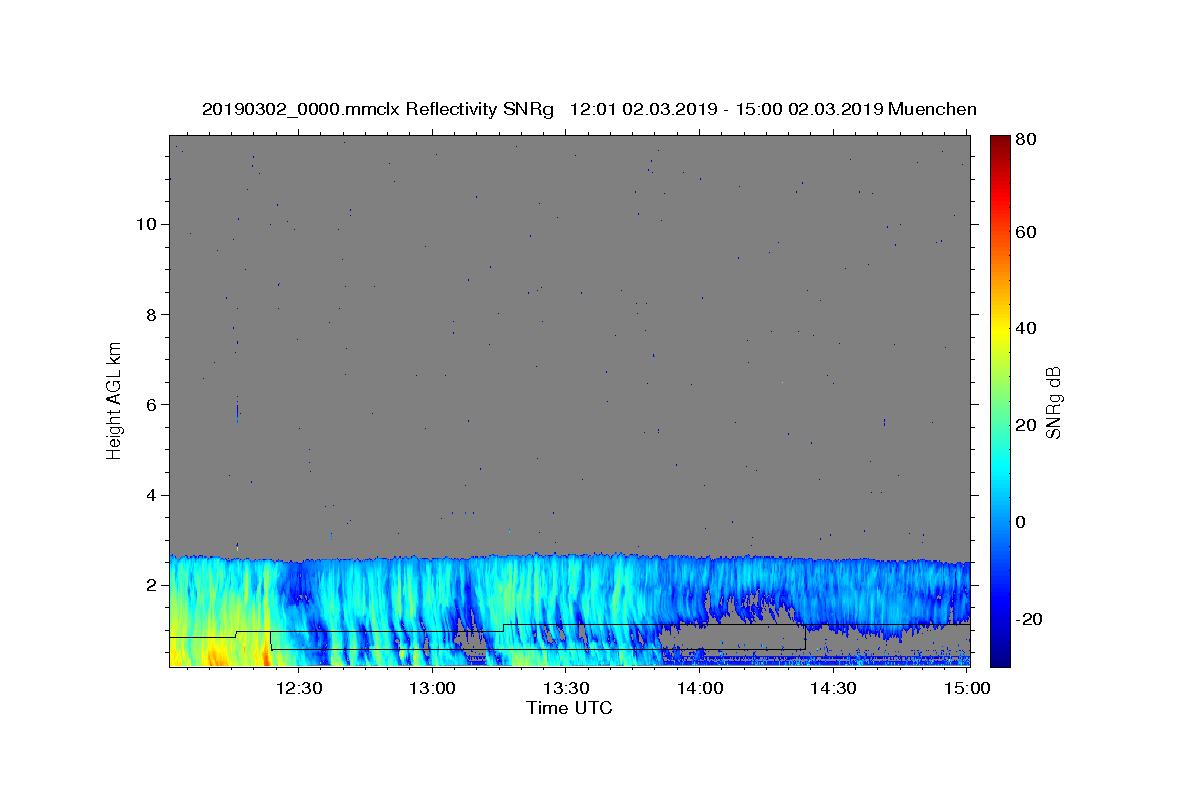The height and width of the screenshot is (800, 1200).
Task: Click the height tick label 2
Action: (154, 585)
